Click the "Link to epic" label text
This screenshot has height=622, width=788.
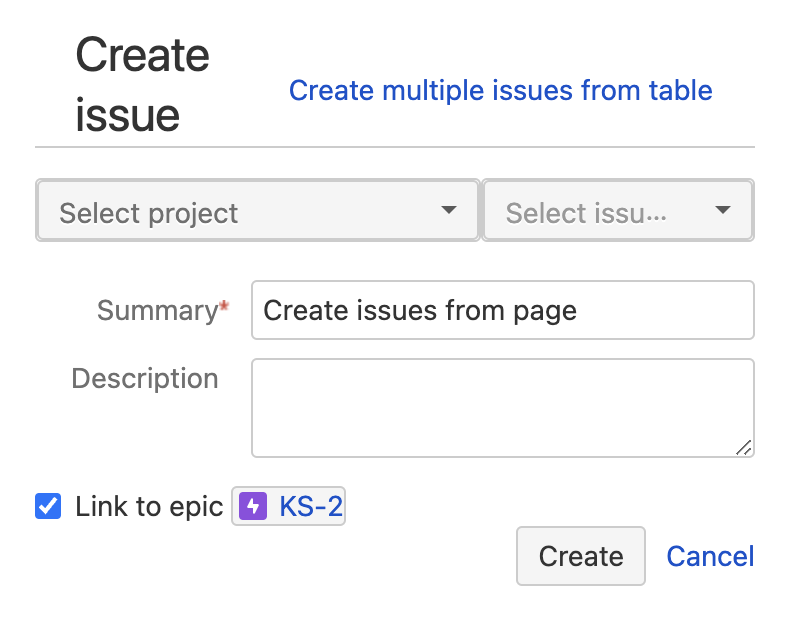click(149, 507)
